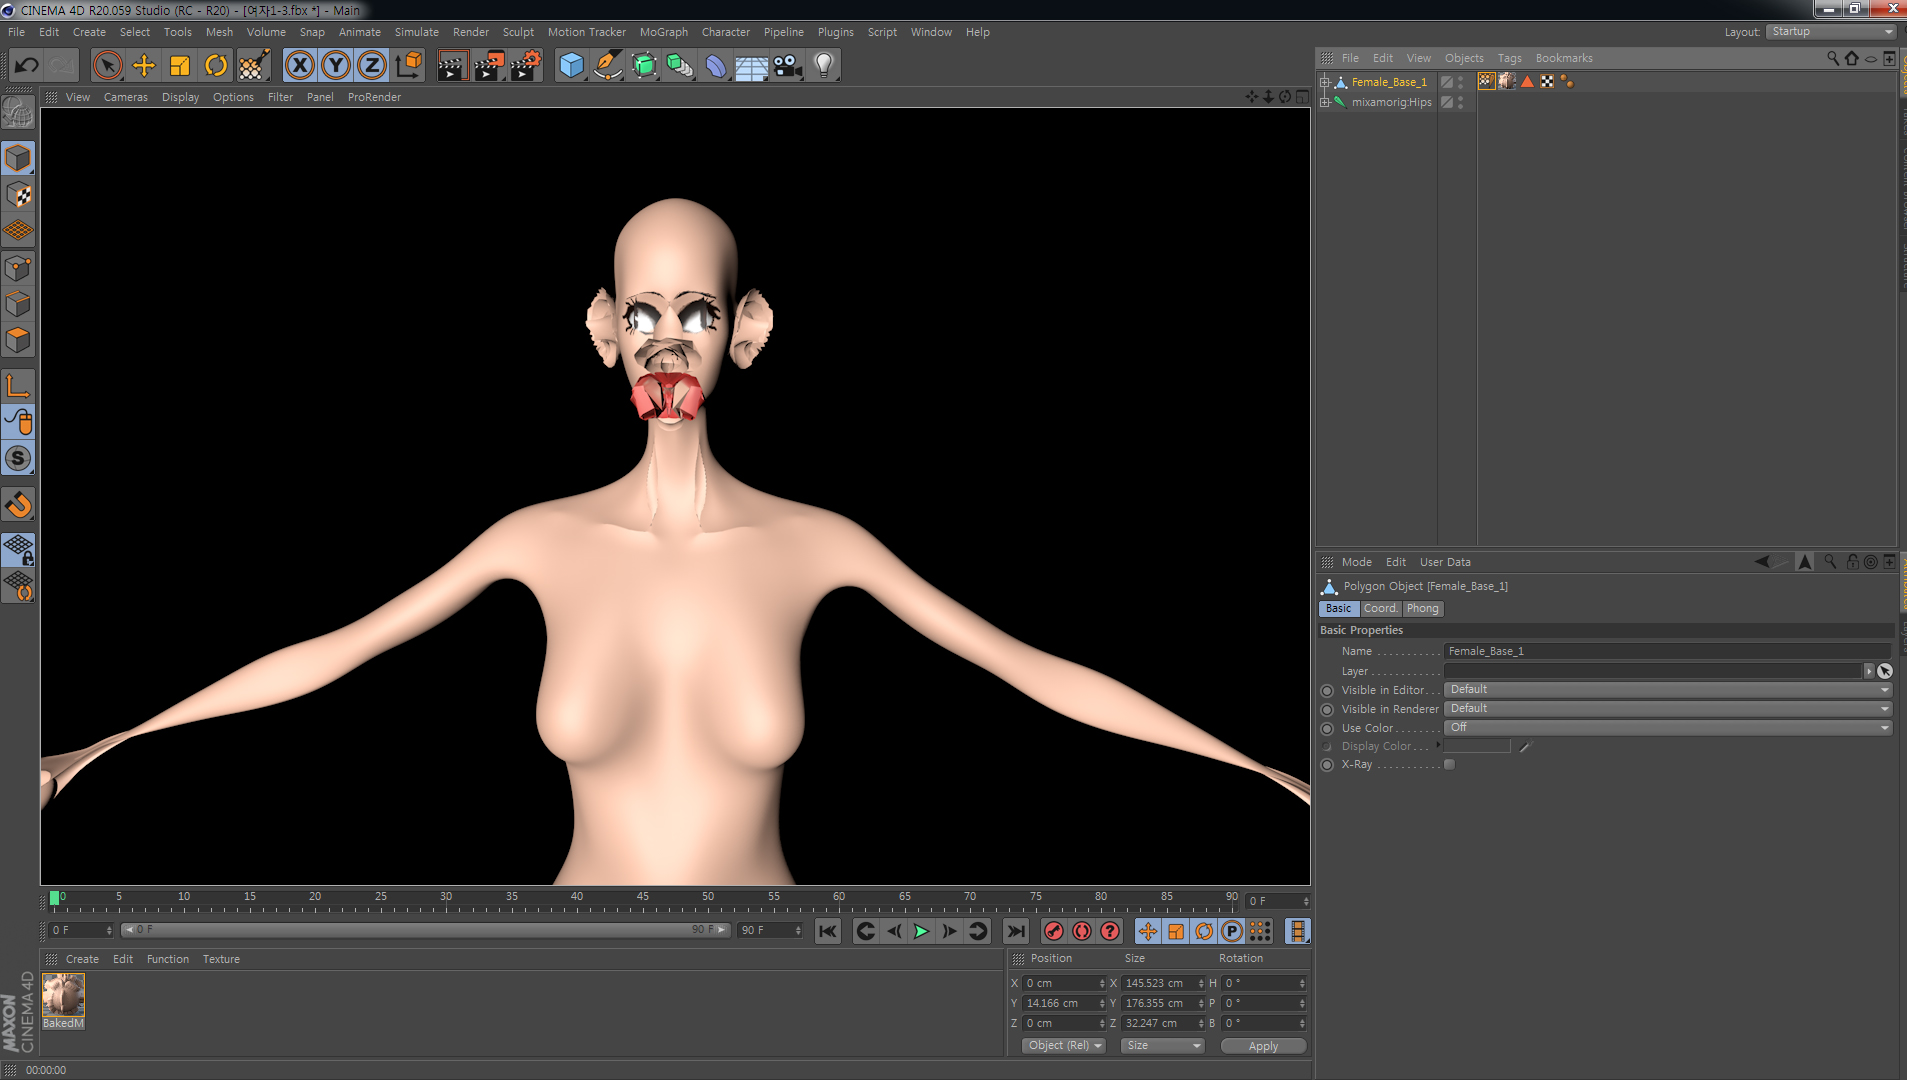Image resolution: width=1907 pixels, height=1080 pixels.
Task: Open Visible in Editor dropdown
Action: point(1668,690)
